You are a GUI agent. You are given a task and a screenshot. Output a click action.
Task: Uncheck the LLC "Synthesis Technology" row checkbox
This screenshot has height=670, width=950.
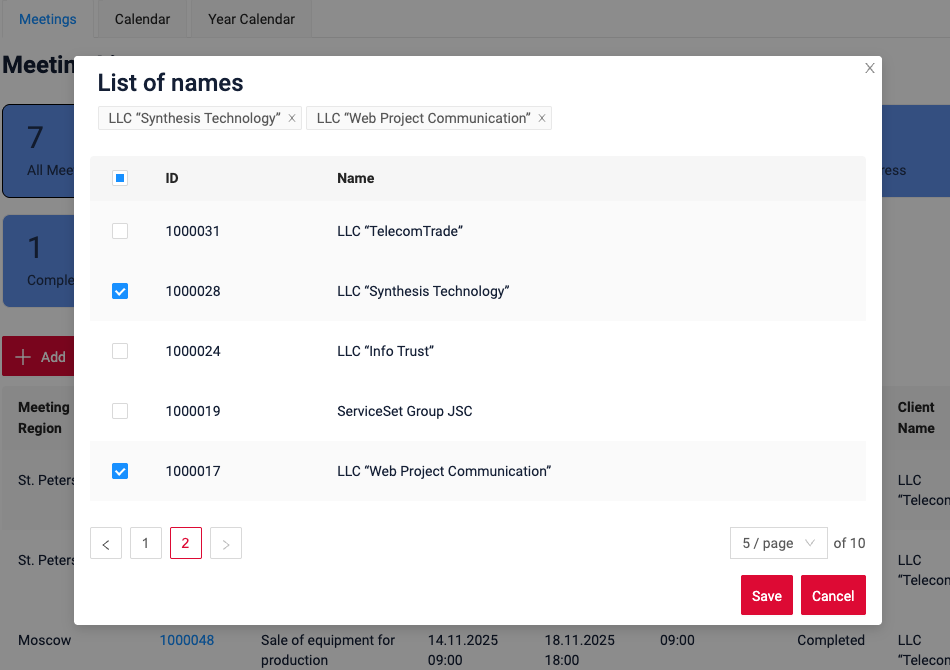[x=120, y=291]
